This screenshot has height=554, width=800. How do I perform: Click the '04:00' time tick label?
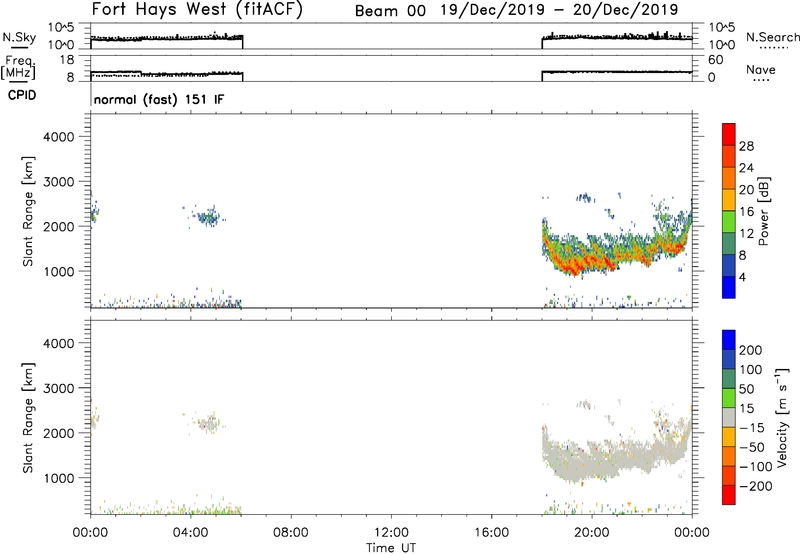click(x=191, y=533)
